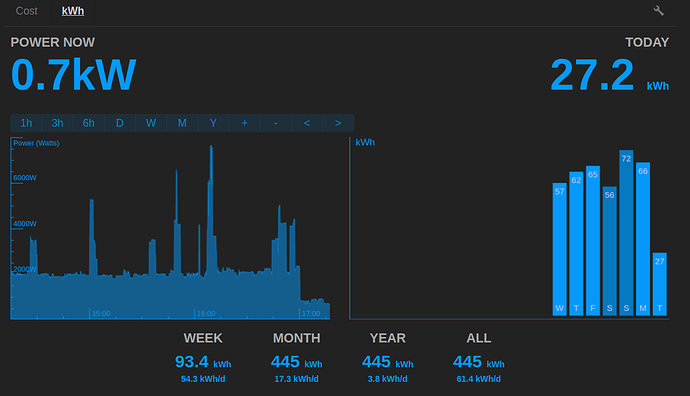The height and width of the screenshot is (396, 690).
Task: Select the 3h time range button
Action: point(58,123)
